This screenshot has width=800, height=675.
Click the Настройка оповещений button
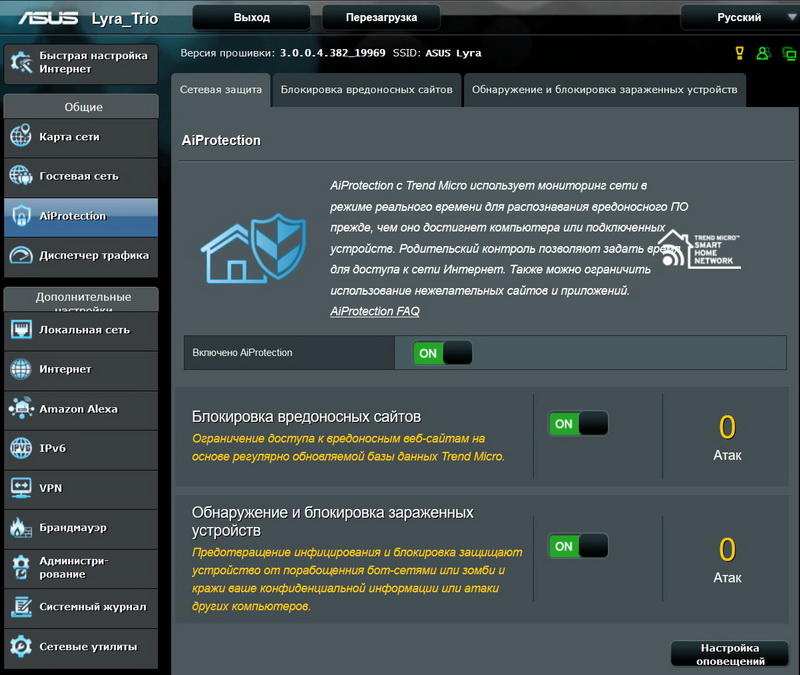[729, 654]
